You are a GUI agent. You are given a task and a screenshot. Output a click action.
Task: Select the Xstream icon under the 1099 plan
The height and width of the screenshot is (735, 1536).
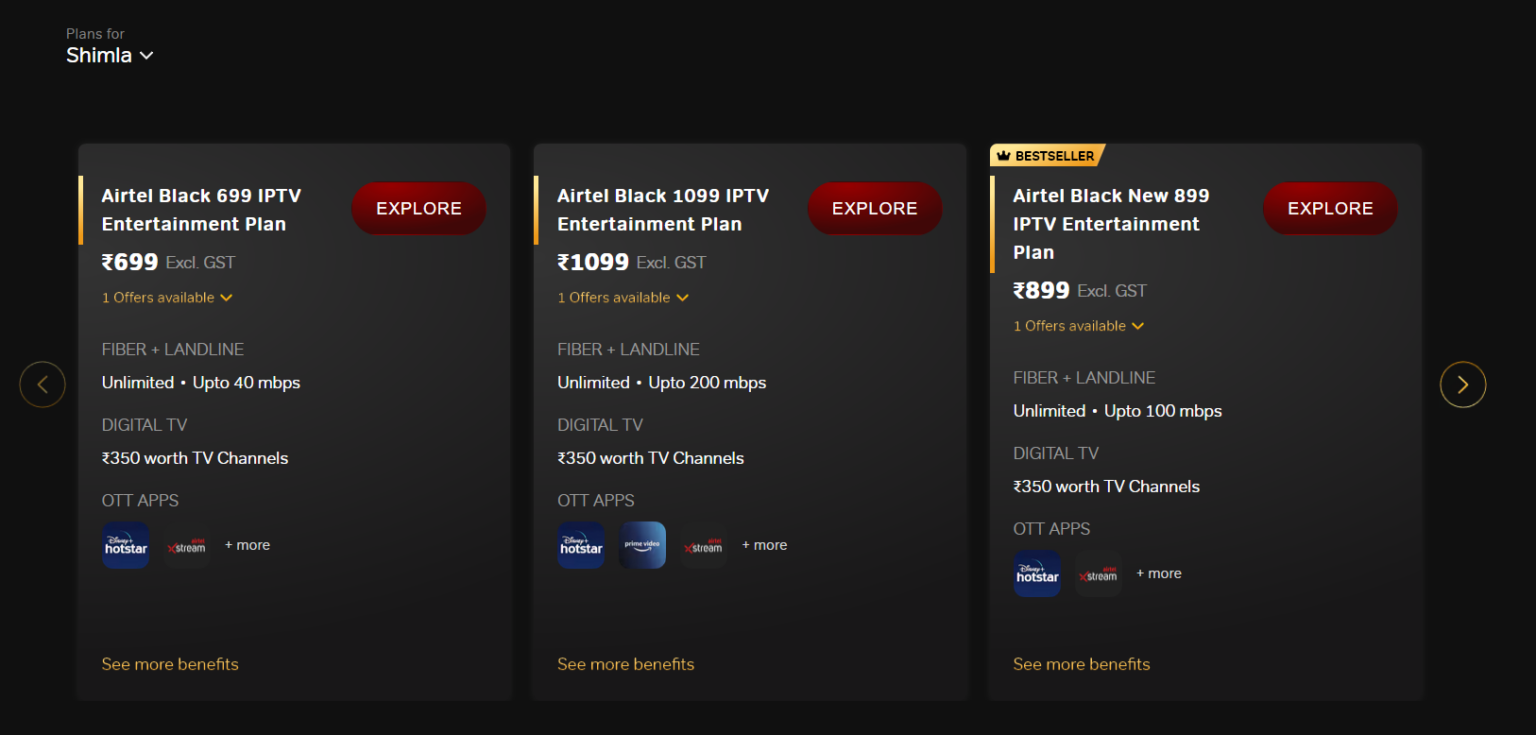[x=703, y=545]
